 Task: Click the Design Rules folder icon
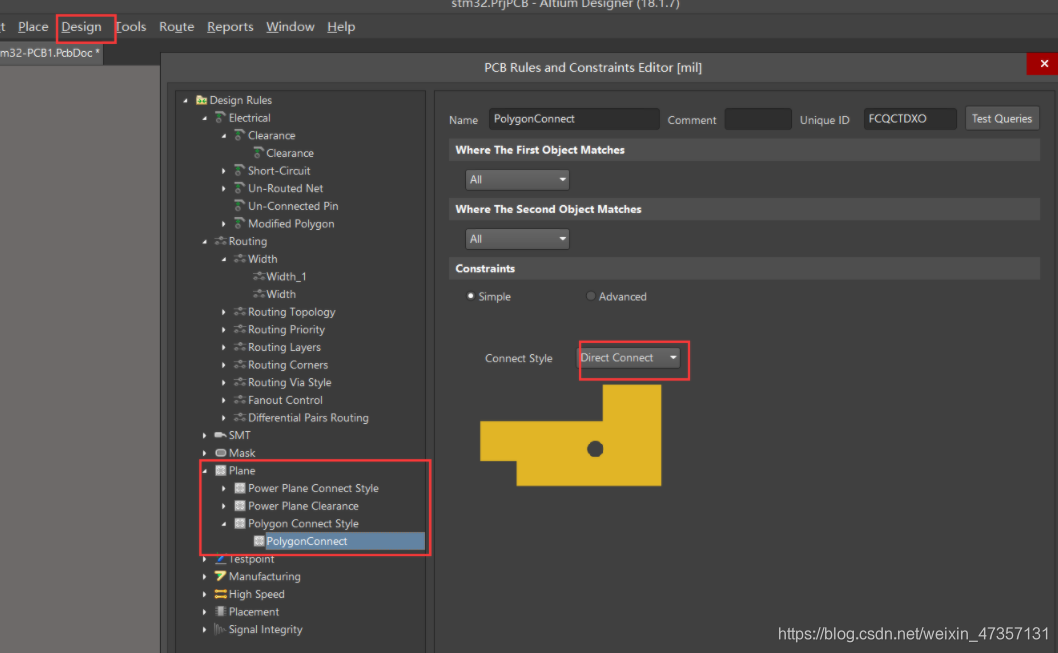point(201,100)
